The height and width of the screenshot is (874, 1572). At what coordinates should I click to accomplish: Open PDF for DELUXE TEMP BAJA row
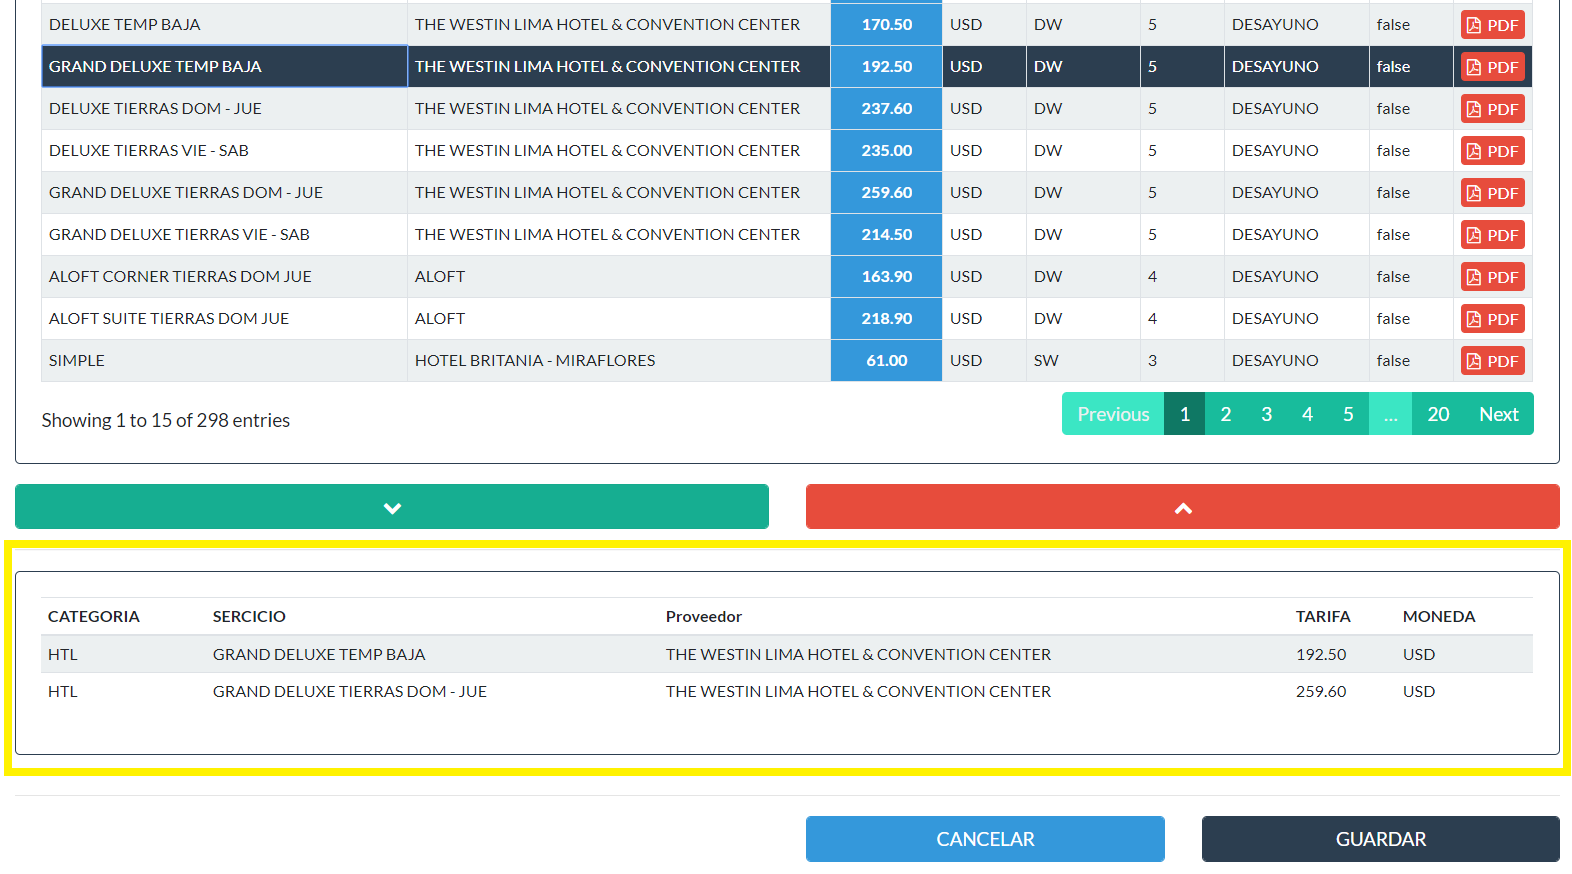(1492, 25)
